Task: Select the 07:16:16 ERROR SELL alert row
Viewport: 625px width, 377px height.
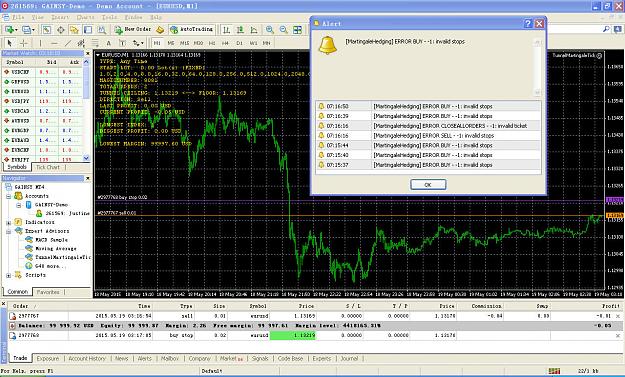Action: (x=428, y=135)
